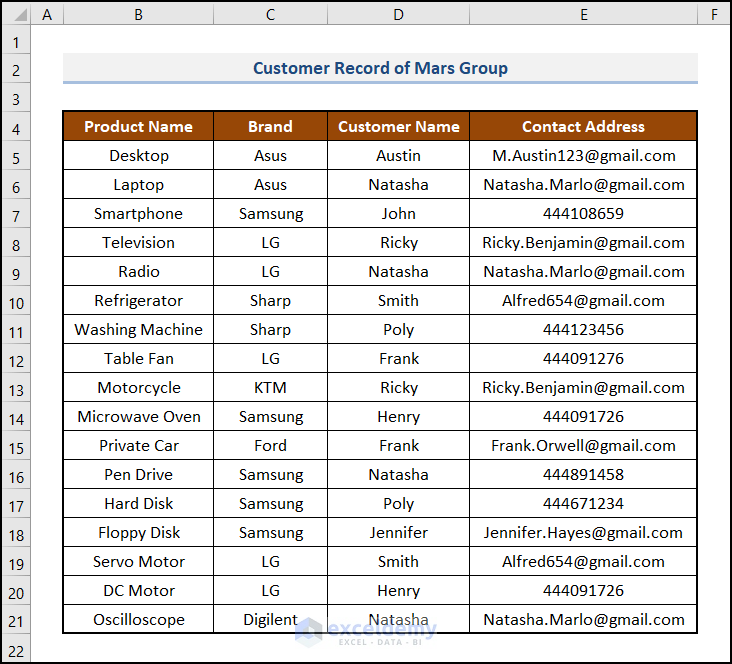Select row 13 header
732x664 pixels.
tap(15, 388)
